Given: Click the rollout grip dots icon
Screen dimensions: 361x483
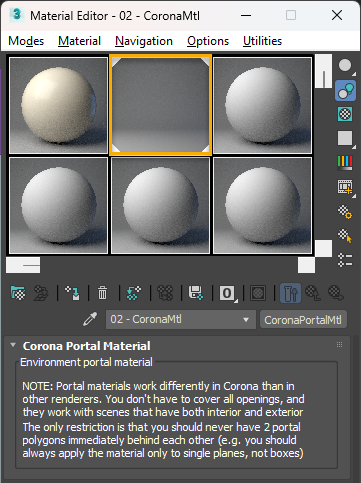Looking at the screenshot, I should [339, 345].
